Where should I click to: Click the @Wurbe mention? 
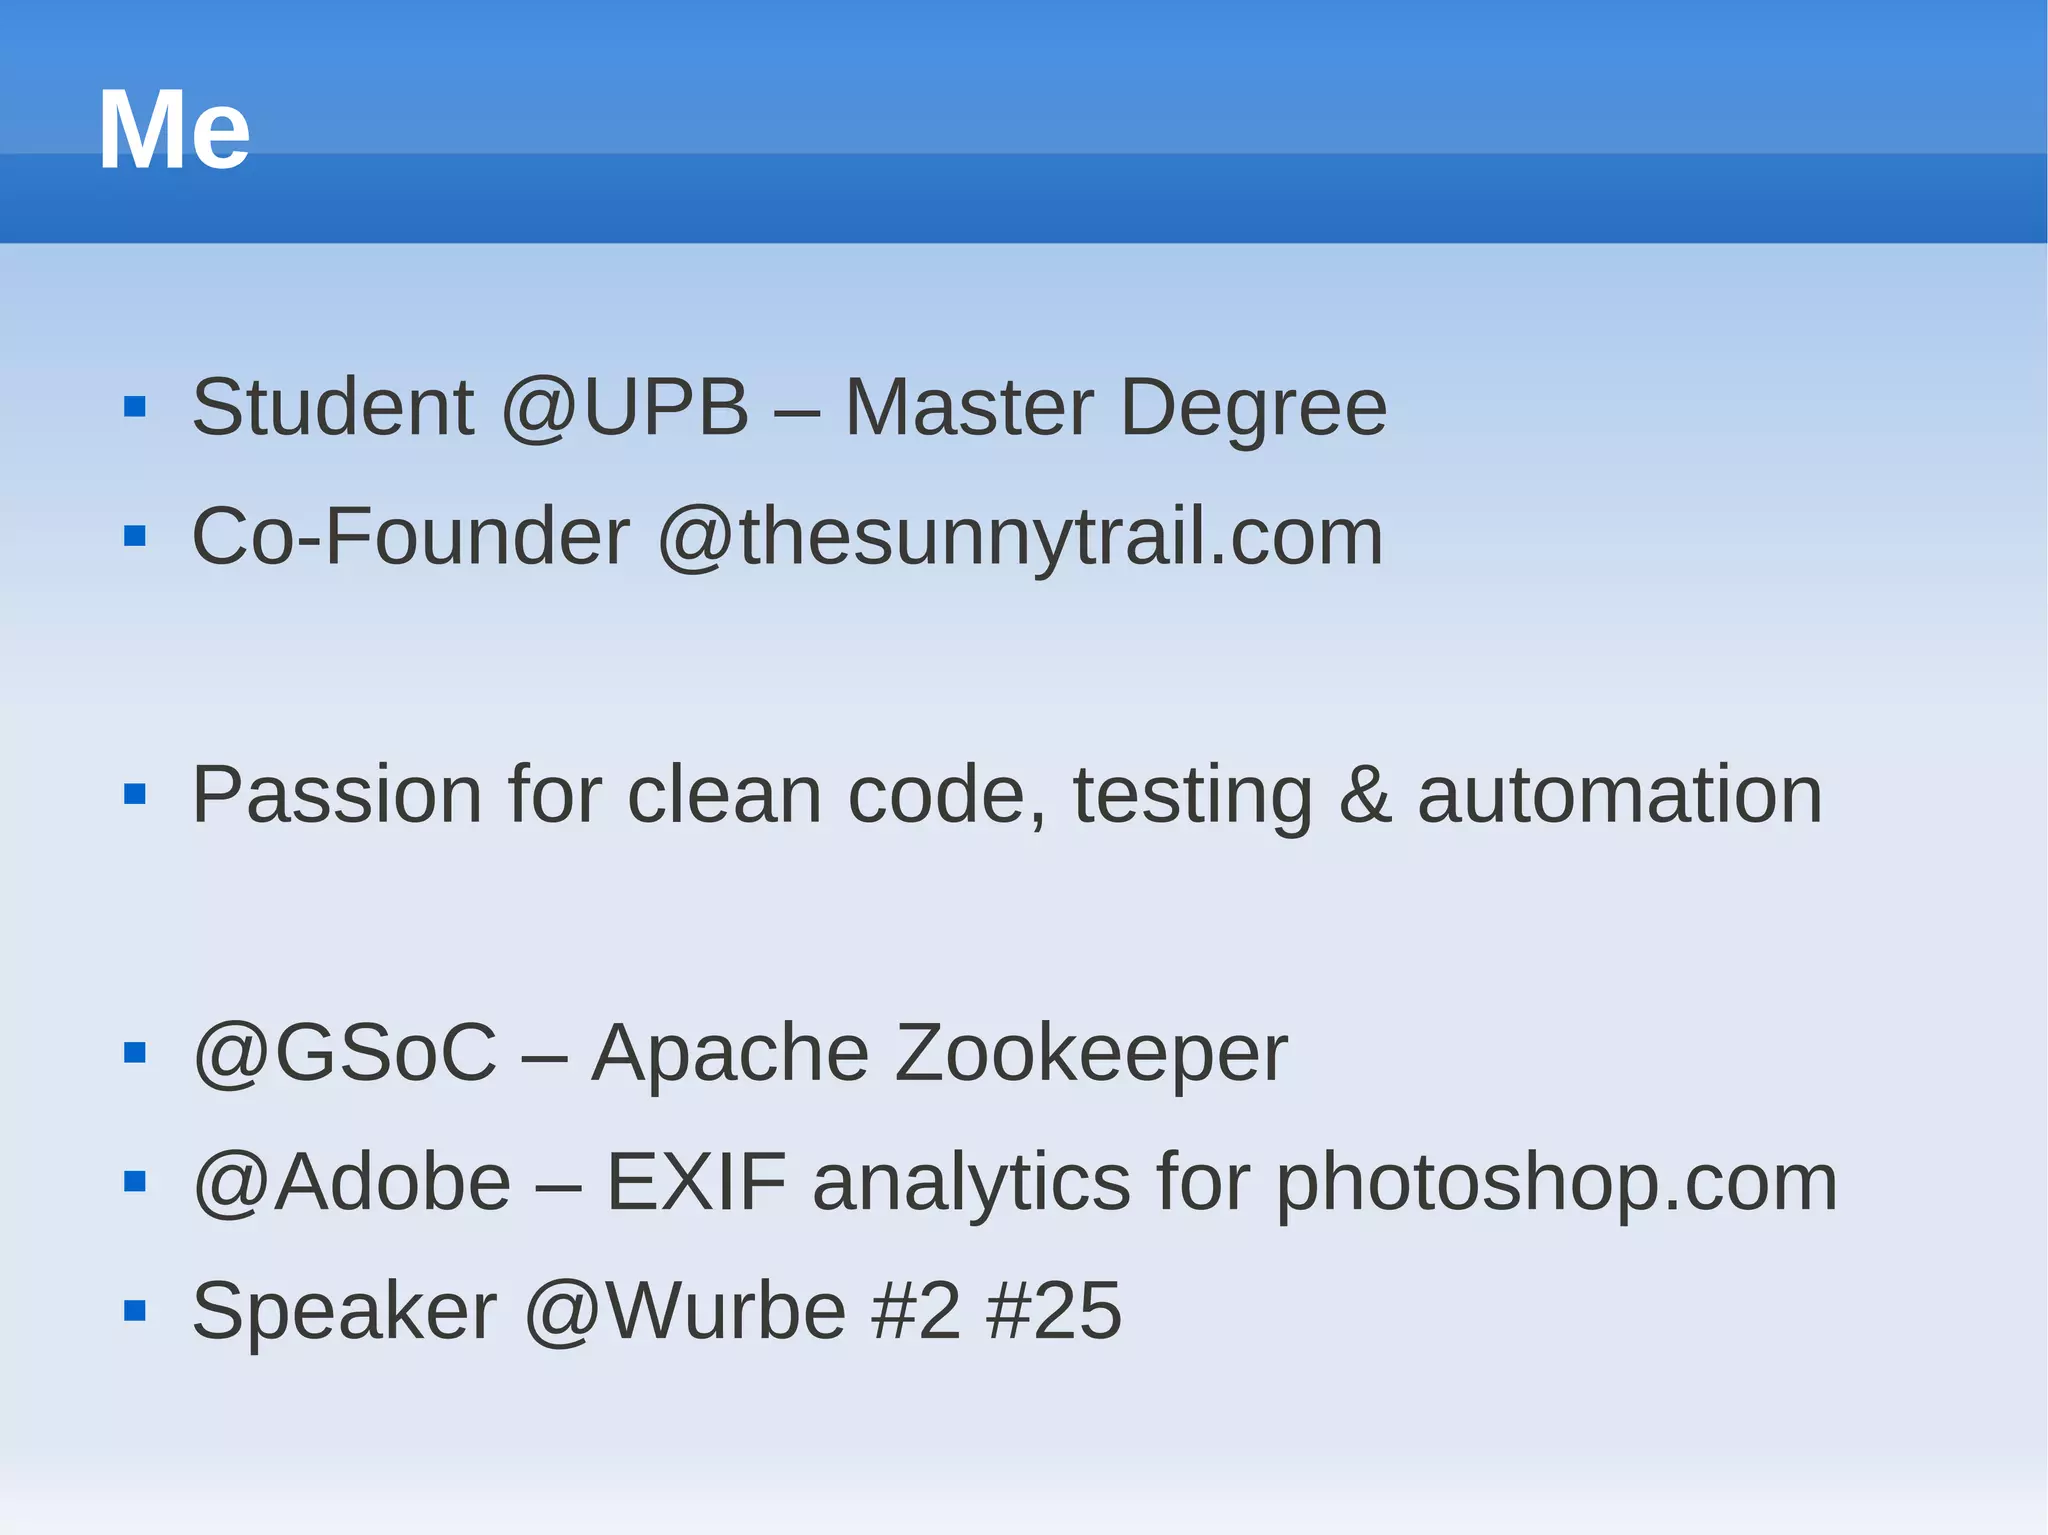pyautogui.click(x=686, y=1311)
